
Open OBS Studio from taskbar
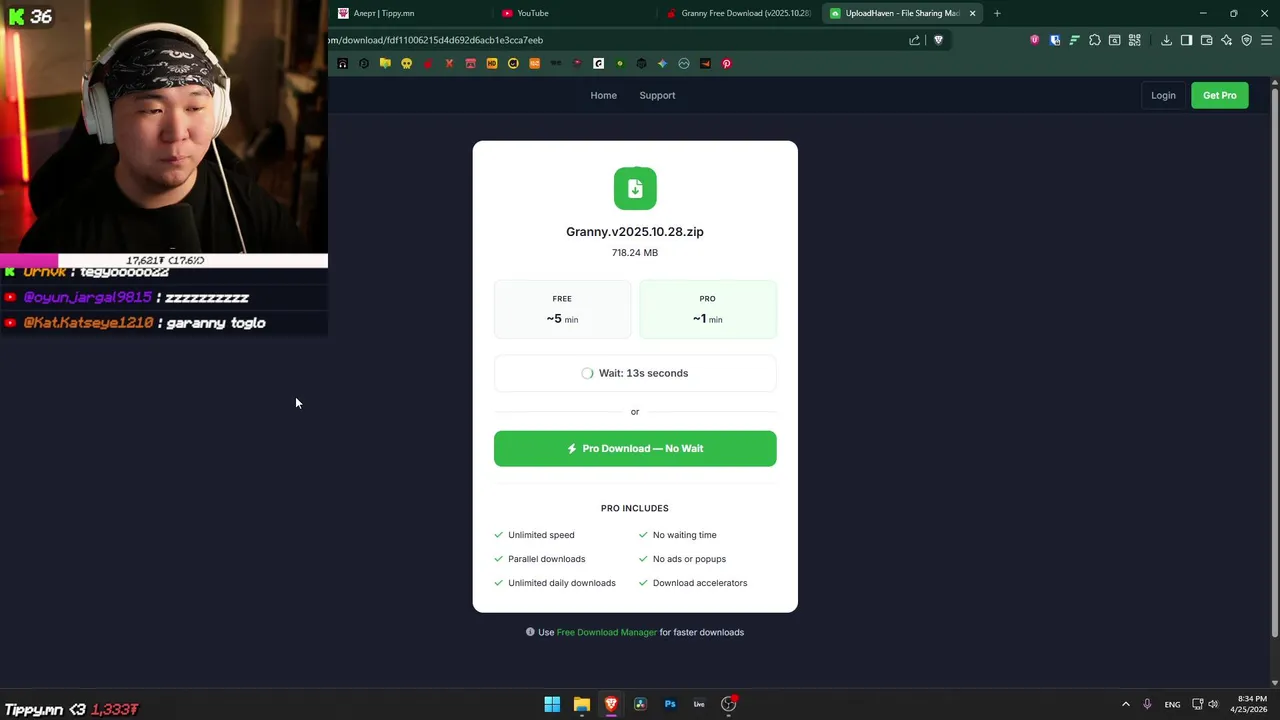point(729,704)
